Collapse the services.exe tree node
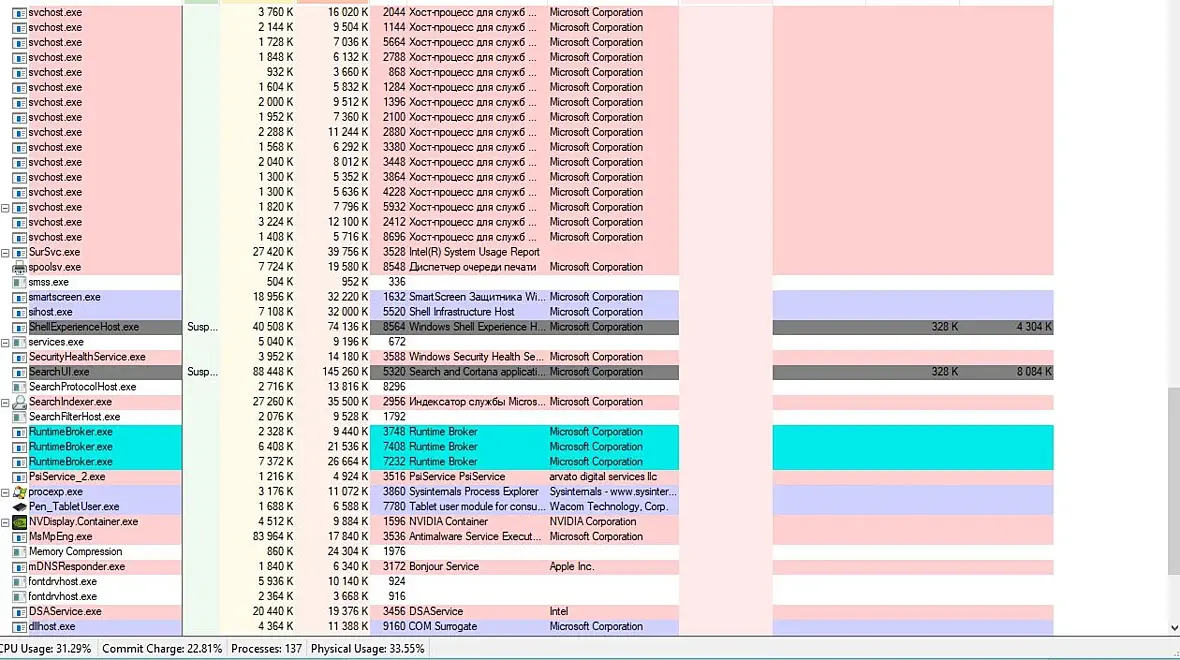The width and height of the screenshot is (1180, 660). point(5,342)
